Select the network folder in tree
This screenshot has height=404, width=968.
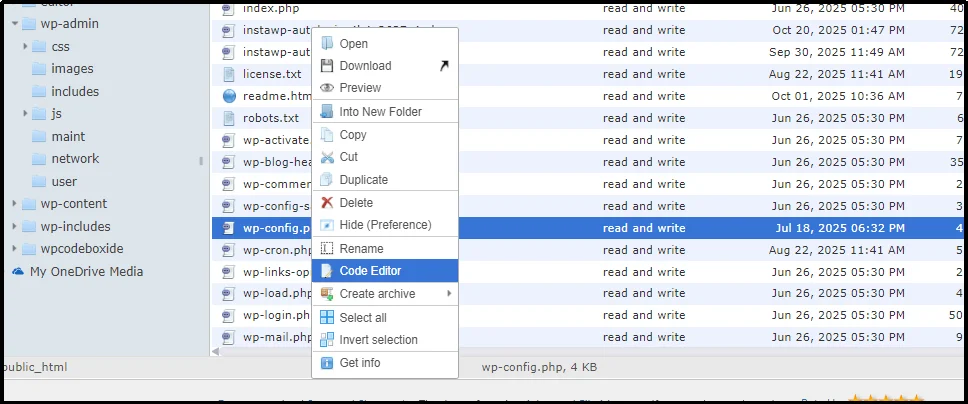click(75, 159)
